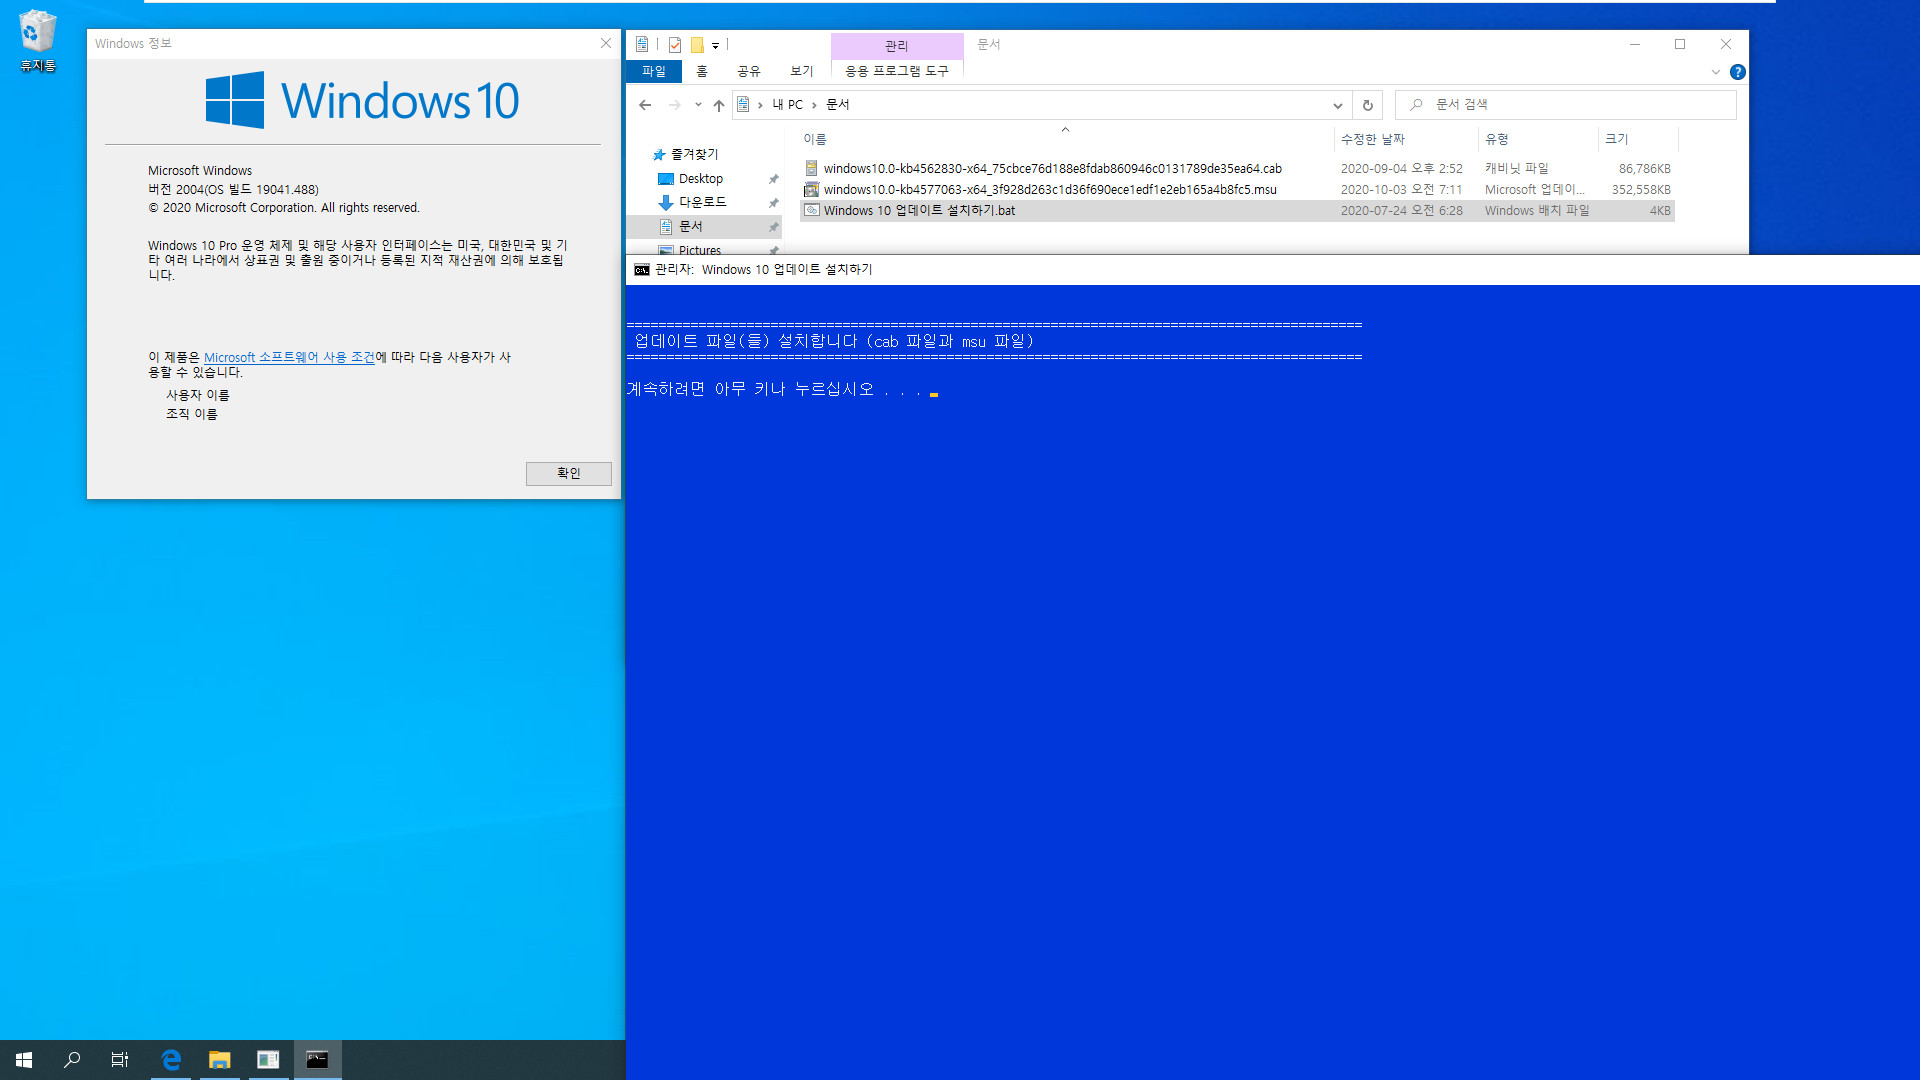Sort by 수정한 날짜 column header

[1406, 140]
